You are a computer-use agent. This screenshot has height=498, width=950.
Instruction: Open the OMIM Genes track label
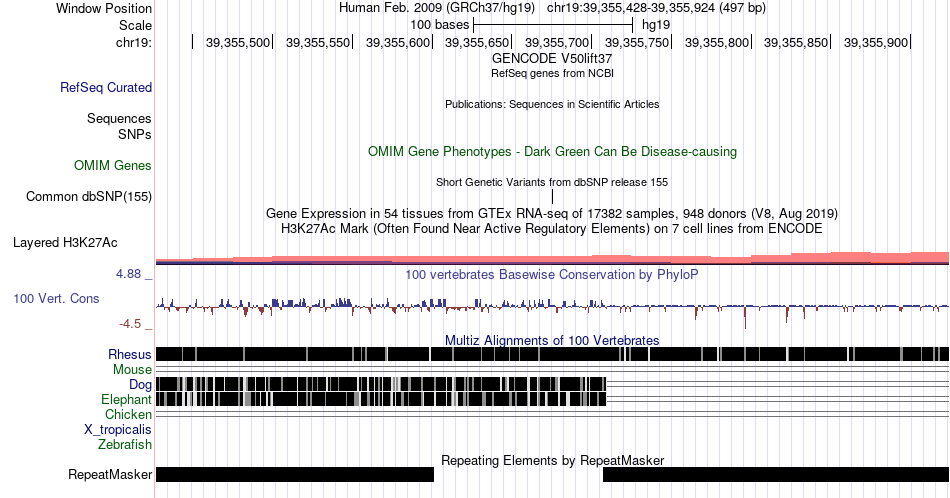[x=113, y=165]
